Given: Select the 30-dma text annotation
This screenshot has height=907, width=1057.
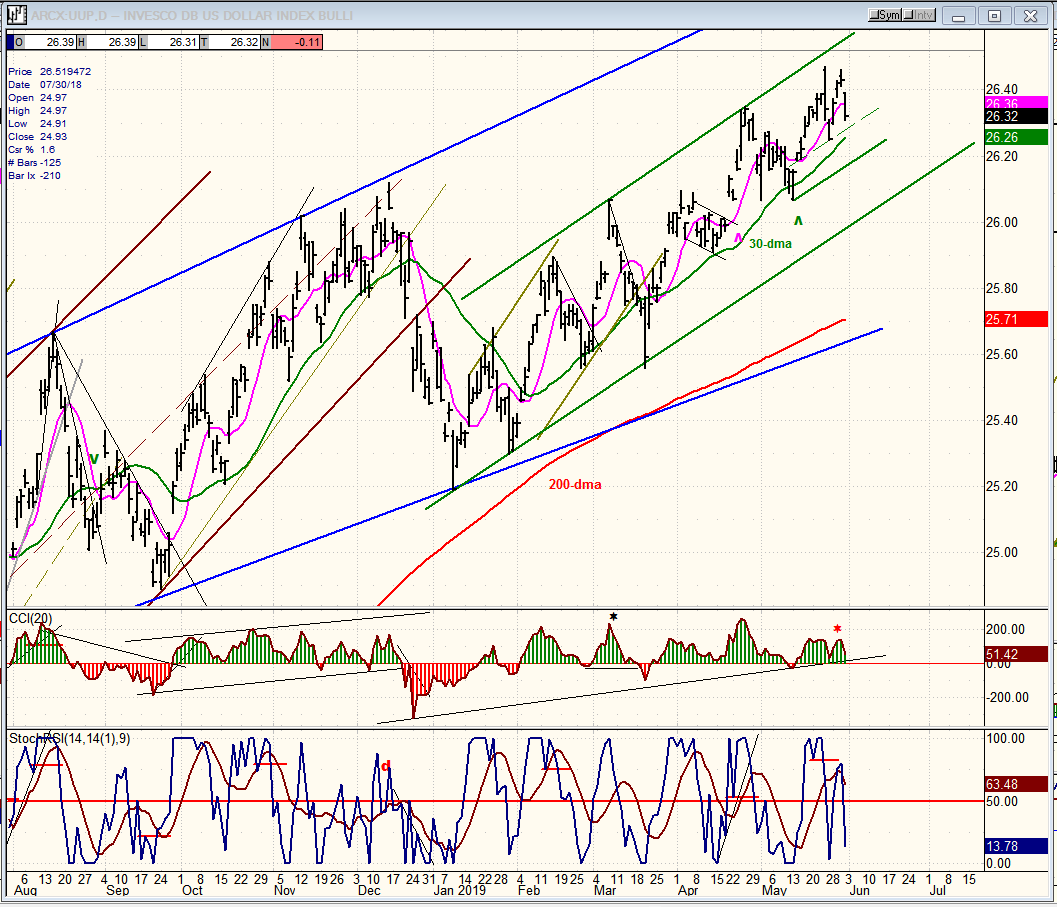Looking at the screenshot, I should pos(770,243).
